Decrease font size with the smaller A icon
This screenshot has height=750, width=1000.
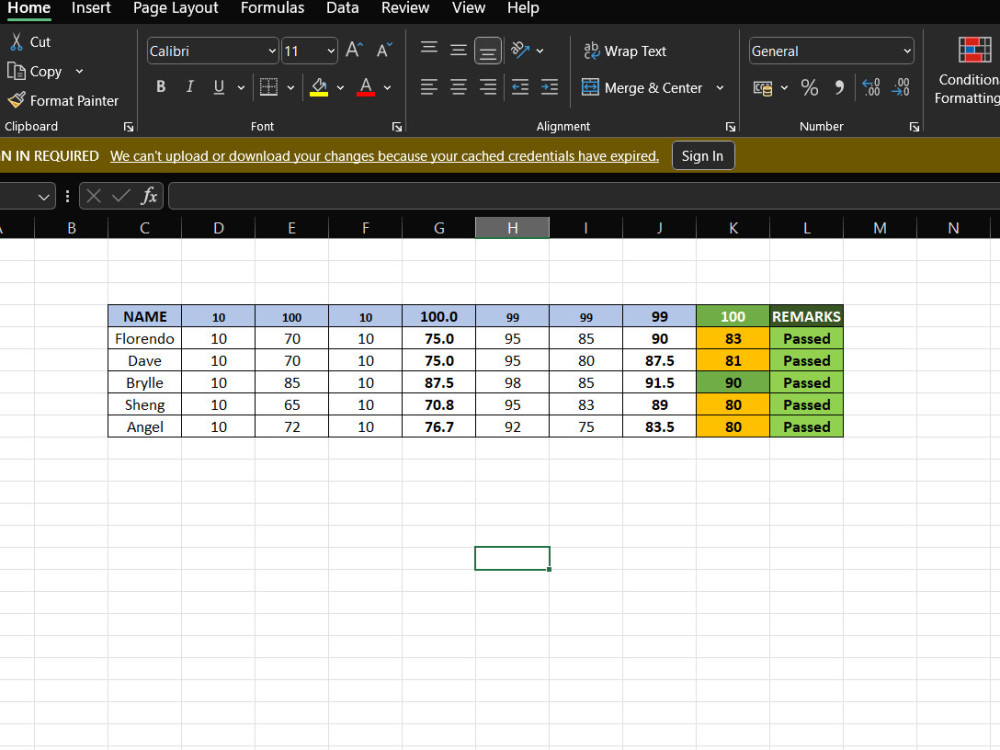point(384,50)
